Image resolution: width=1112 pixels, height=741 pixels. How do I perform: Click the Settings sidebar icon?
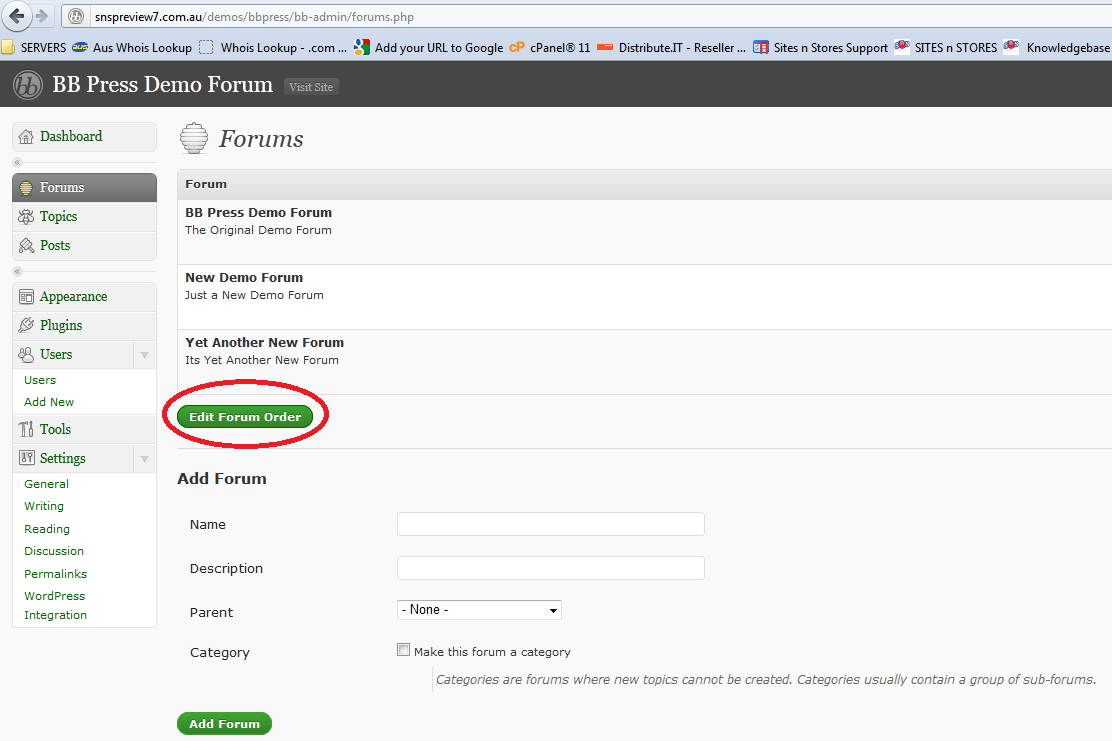tap(26, 458)
